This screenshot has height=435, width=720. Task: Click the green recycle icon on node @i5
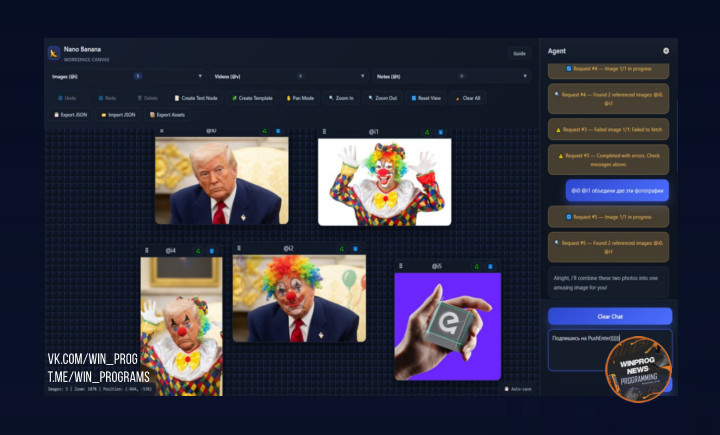tap(477, 266)
